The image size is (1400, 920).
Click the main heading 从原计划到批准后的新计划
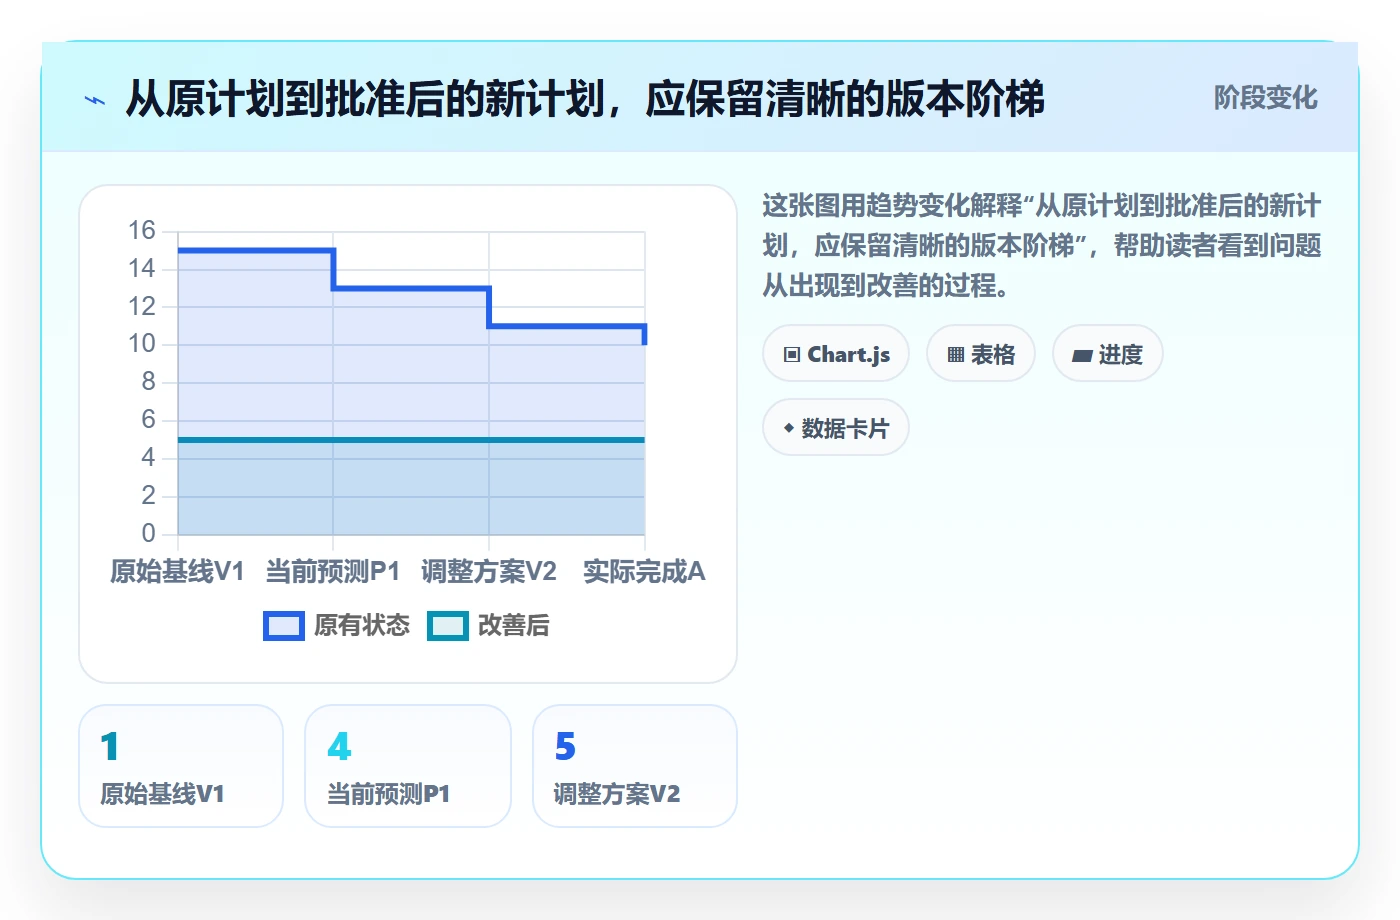585,99
